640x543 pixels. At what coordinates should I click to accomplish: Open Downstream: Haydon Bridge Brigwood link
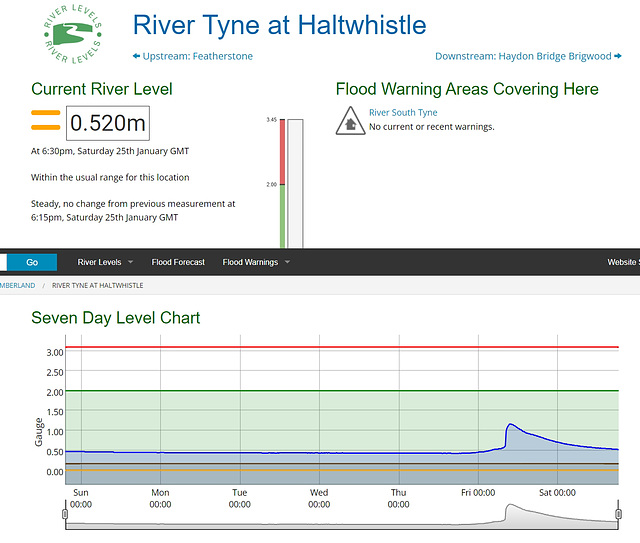(x=523, y=56)
